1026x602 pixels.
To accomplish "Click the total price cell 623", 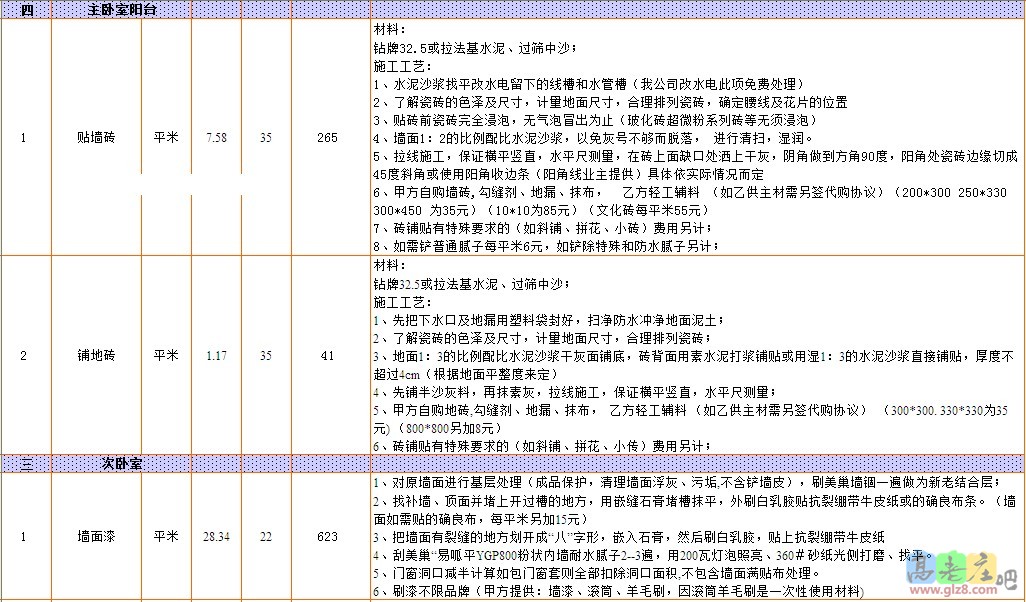I will pyautogui.click(x=327, y=537).
